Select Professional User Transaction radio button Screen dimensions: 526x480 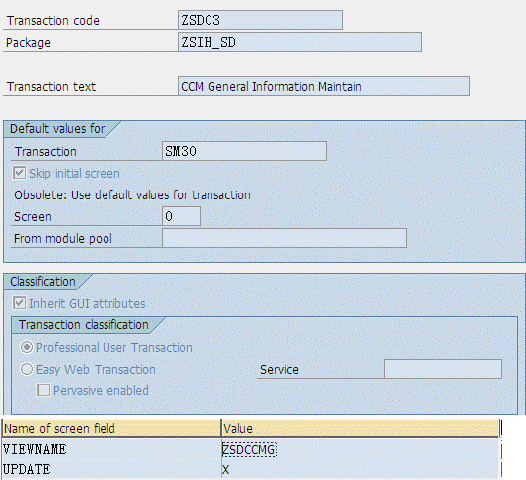(x=27, y=347)
